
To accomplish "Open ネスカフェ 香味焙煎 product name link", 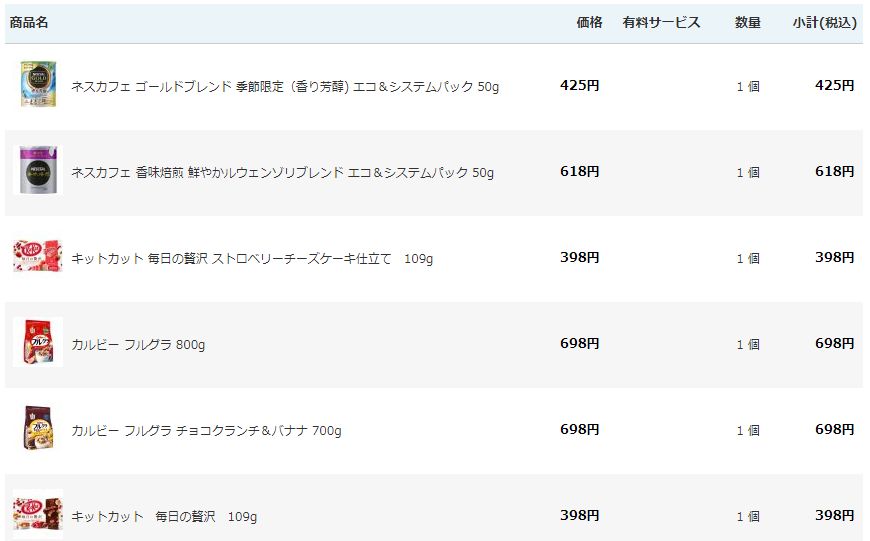I will pos(282,173).
